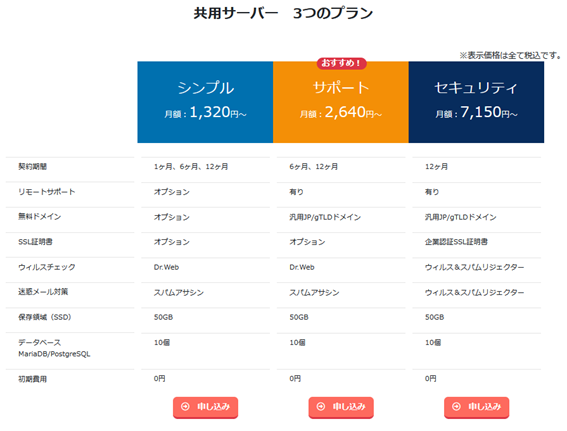Select the blue シンプル plan header
567x431 pixels.
pyautogui.click(x=205, y=102)
